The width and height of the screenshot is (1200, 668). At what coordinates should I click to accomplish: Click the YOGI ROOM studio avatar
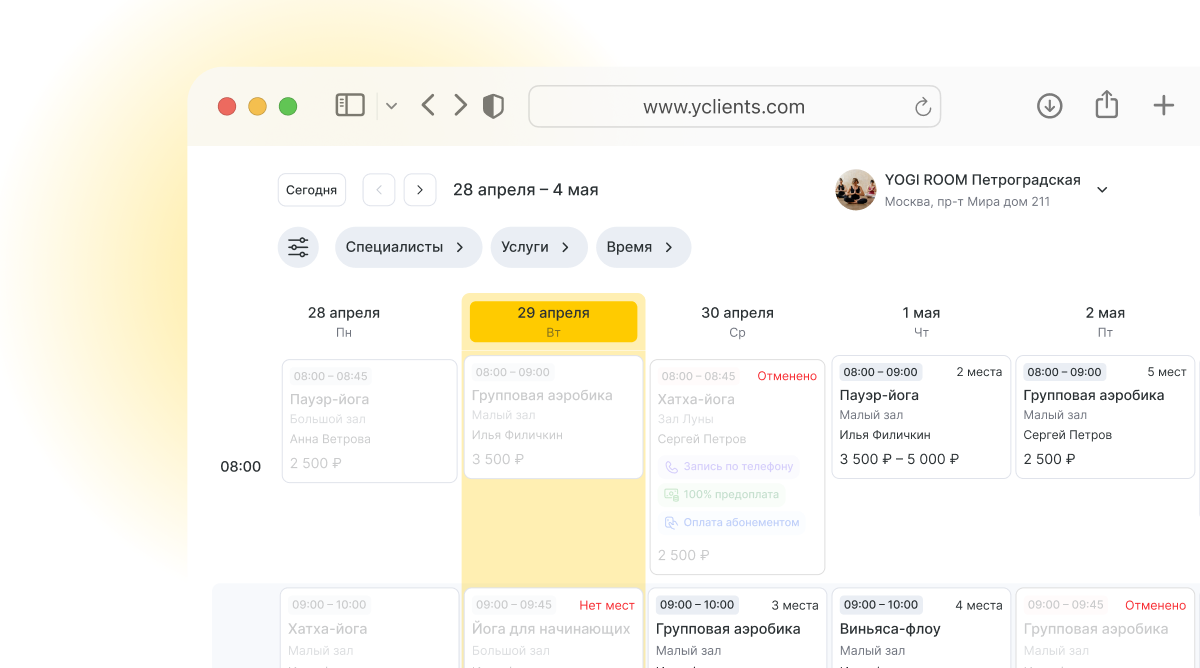coord(855,190)
